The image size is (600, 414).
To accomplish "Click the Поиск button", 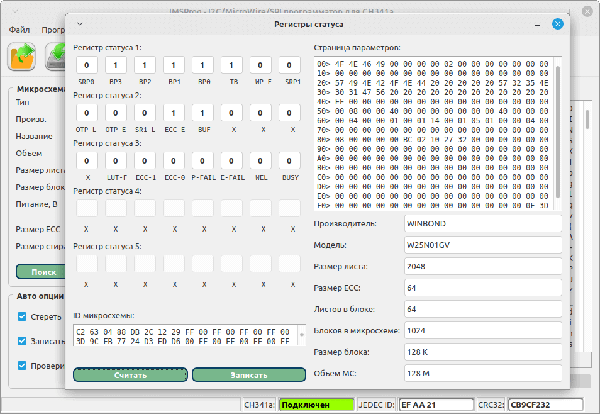I will 41,271.
